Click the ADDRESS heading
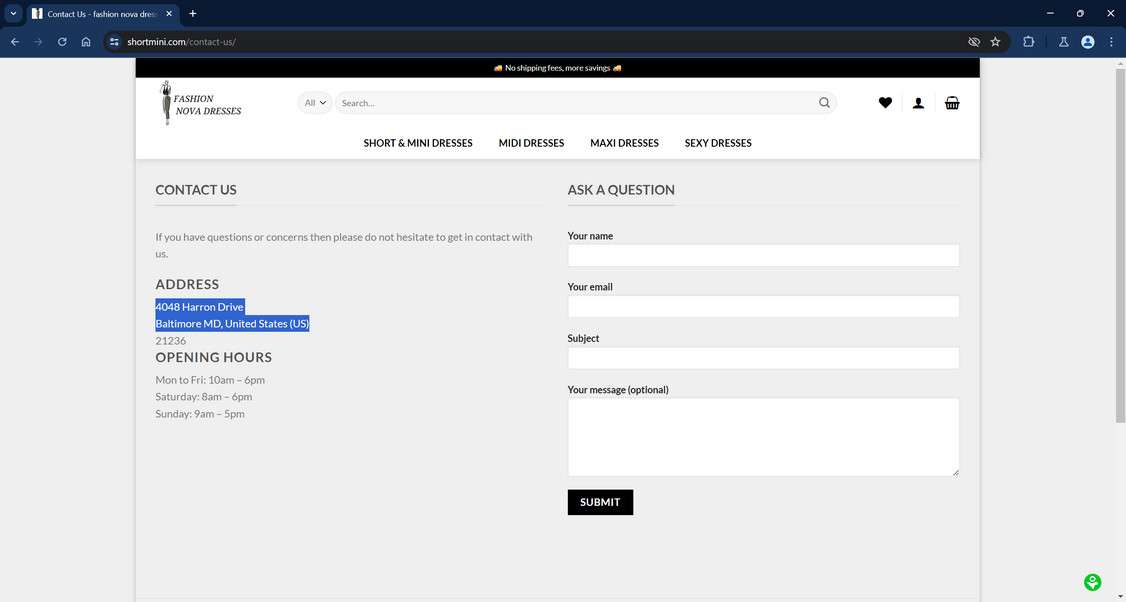The height and width of the screenshot is (602, 1126). 187,284
